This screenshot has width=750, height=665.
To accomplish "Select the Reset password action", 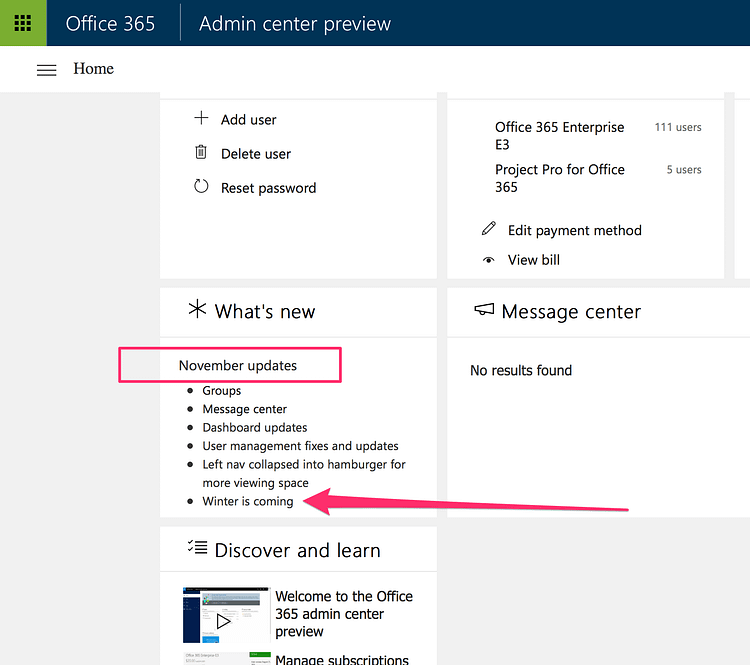I will pos(268,188).
